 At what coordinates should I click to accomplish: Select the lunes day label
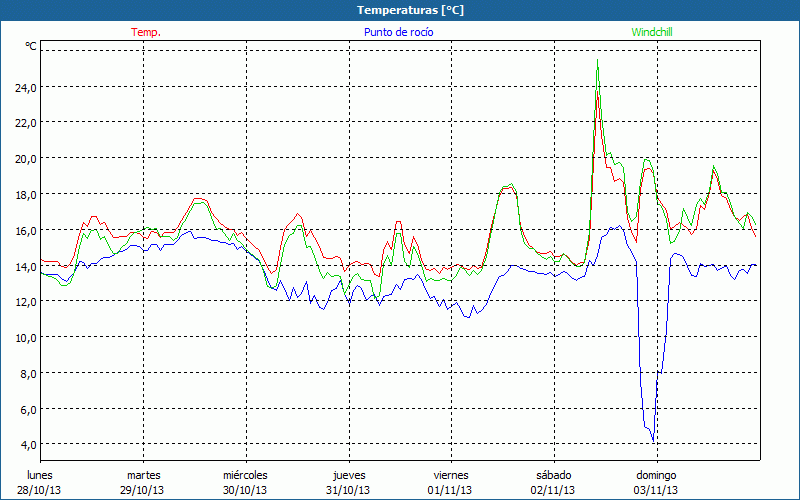click(x=40, y=475)
